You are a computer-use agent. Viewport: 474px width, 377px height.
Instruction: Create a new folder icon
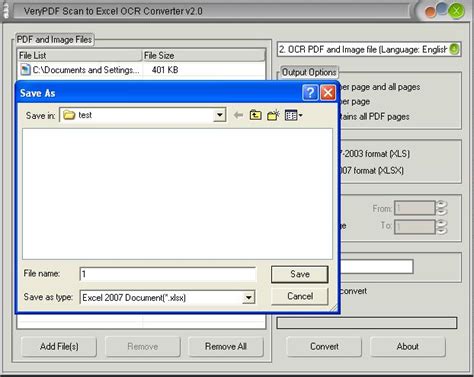[x=273, y=115]
